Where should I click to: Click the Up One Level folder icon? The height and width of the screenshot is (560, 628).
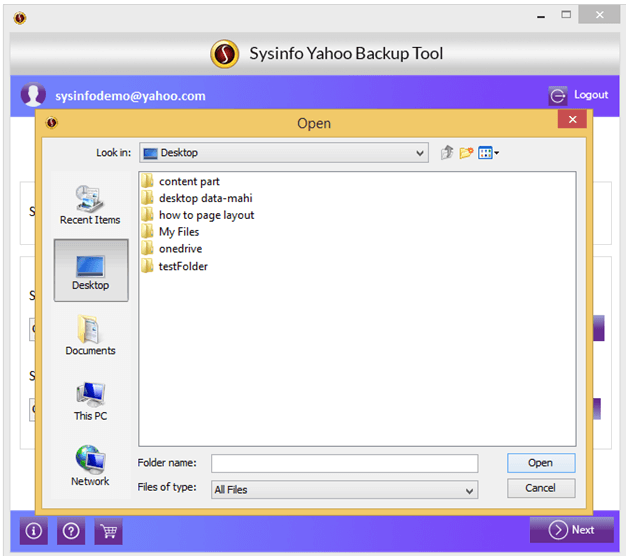click(x=447, y=153)
